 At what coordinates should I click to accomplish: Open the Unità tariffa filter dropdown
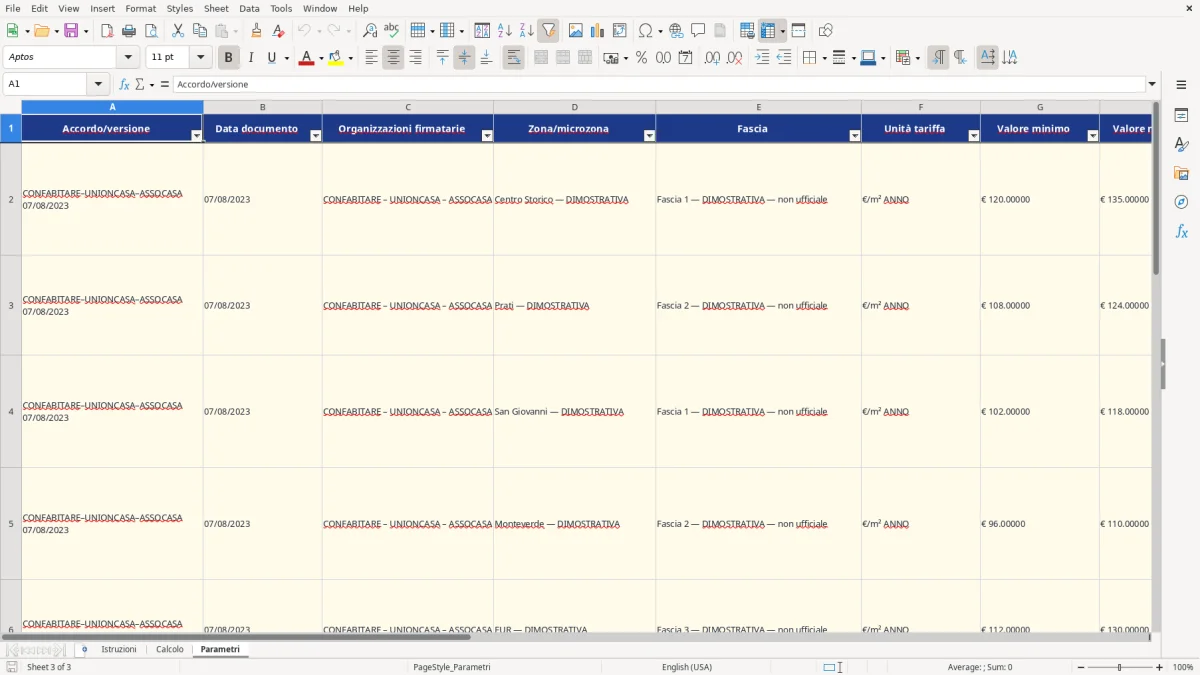[974, 135]
